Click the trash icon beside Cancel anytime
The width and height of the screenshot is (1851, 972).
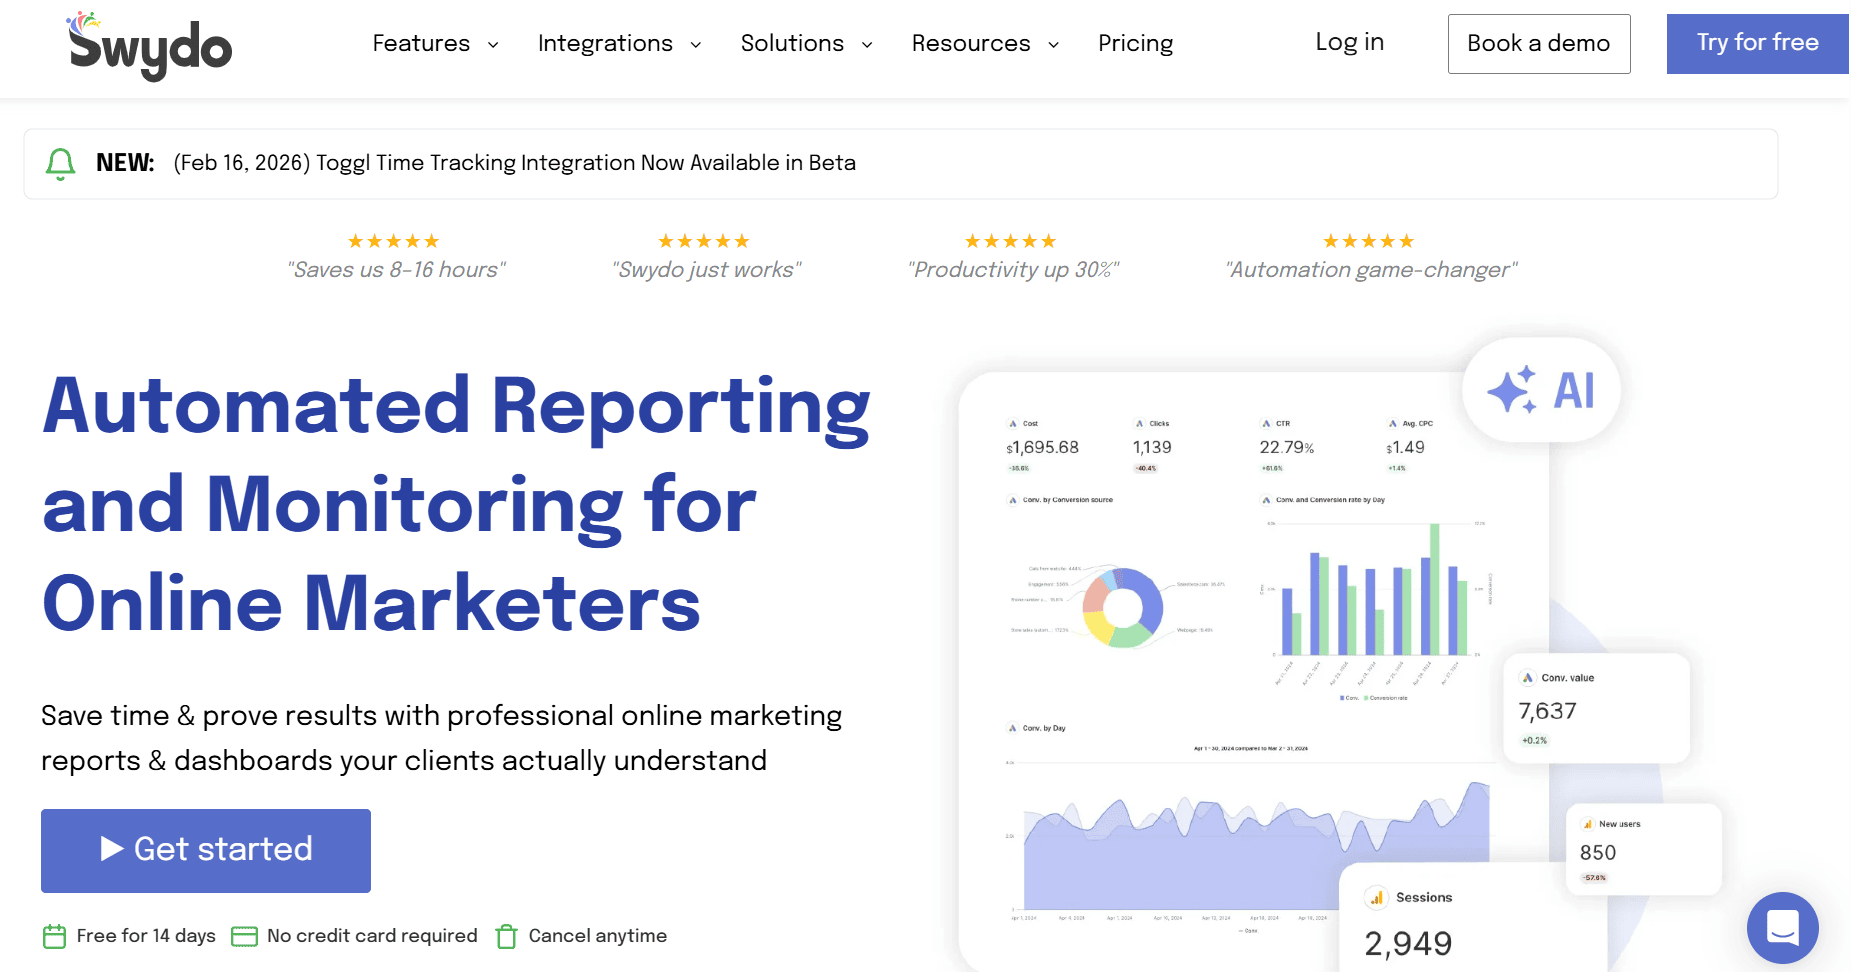tap(507, 936)
